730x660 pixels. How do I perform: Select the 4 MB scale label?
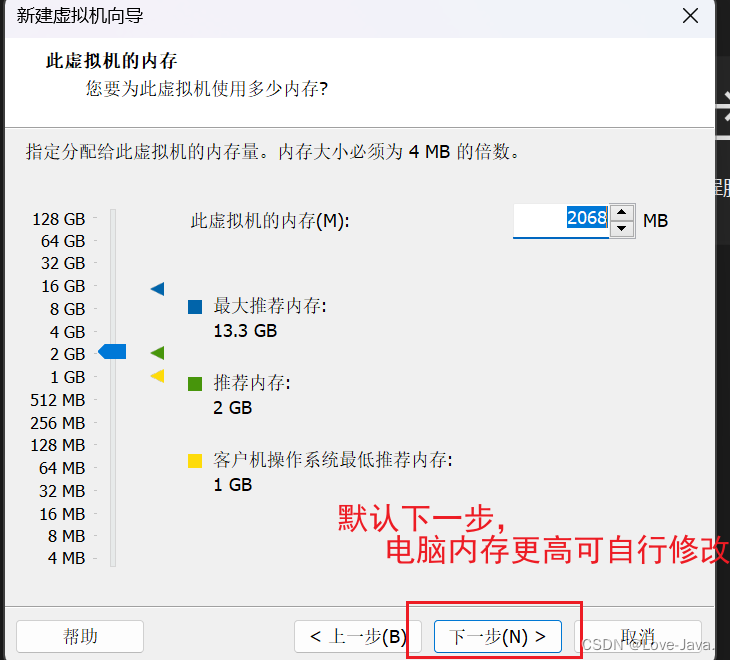click(66, 558)
